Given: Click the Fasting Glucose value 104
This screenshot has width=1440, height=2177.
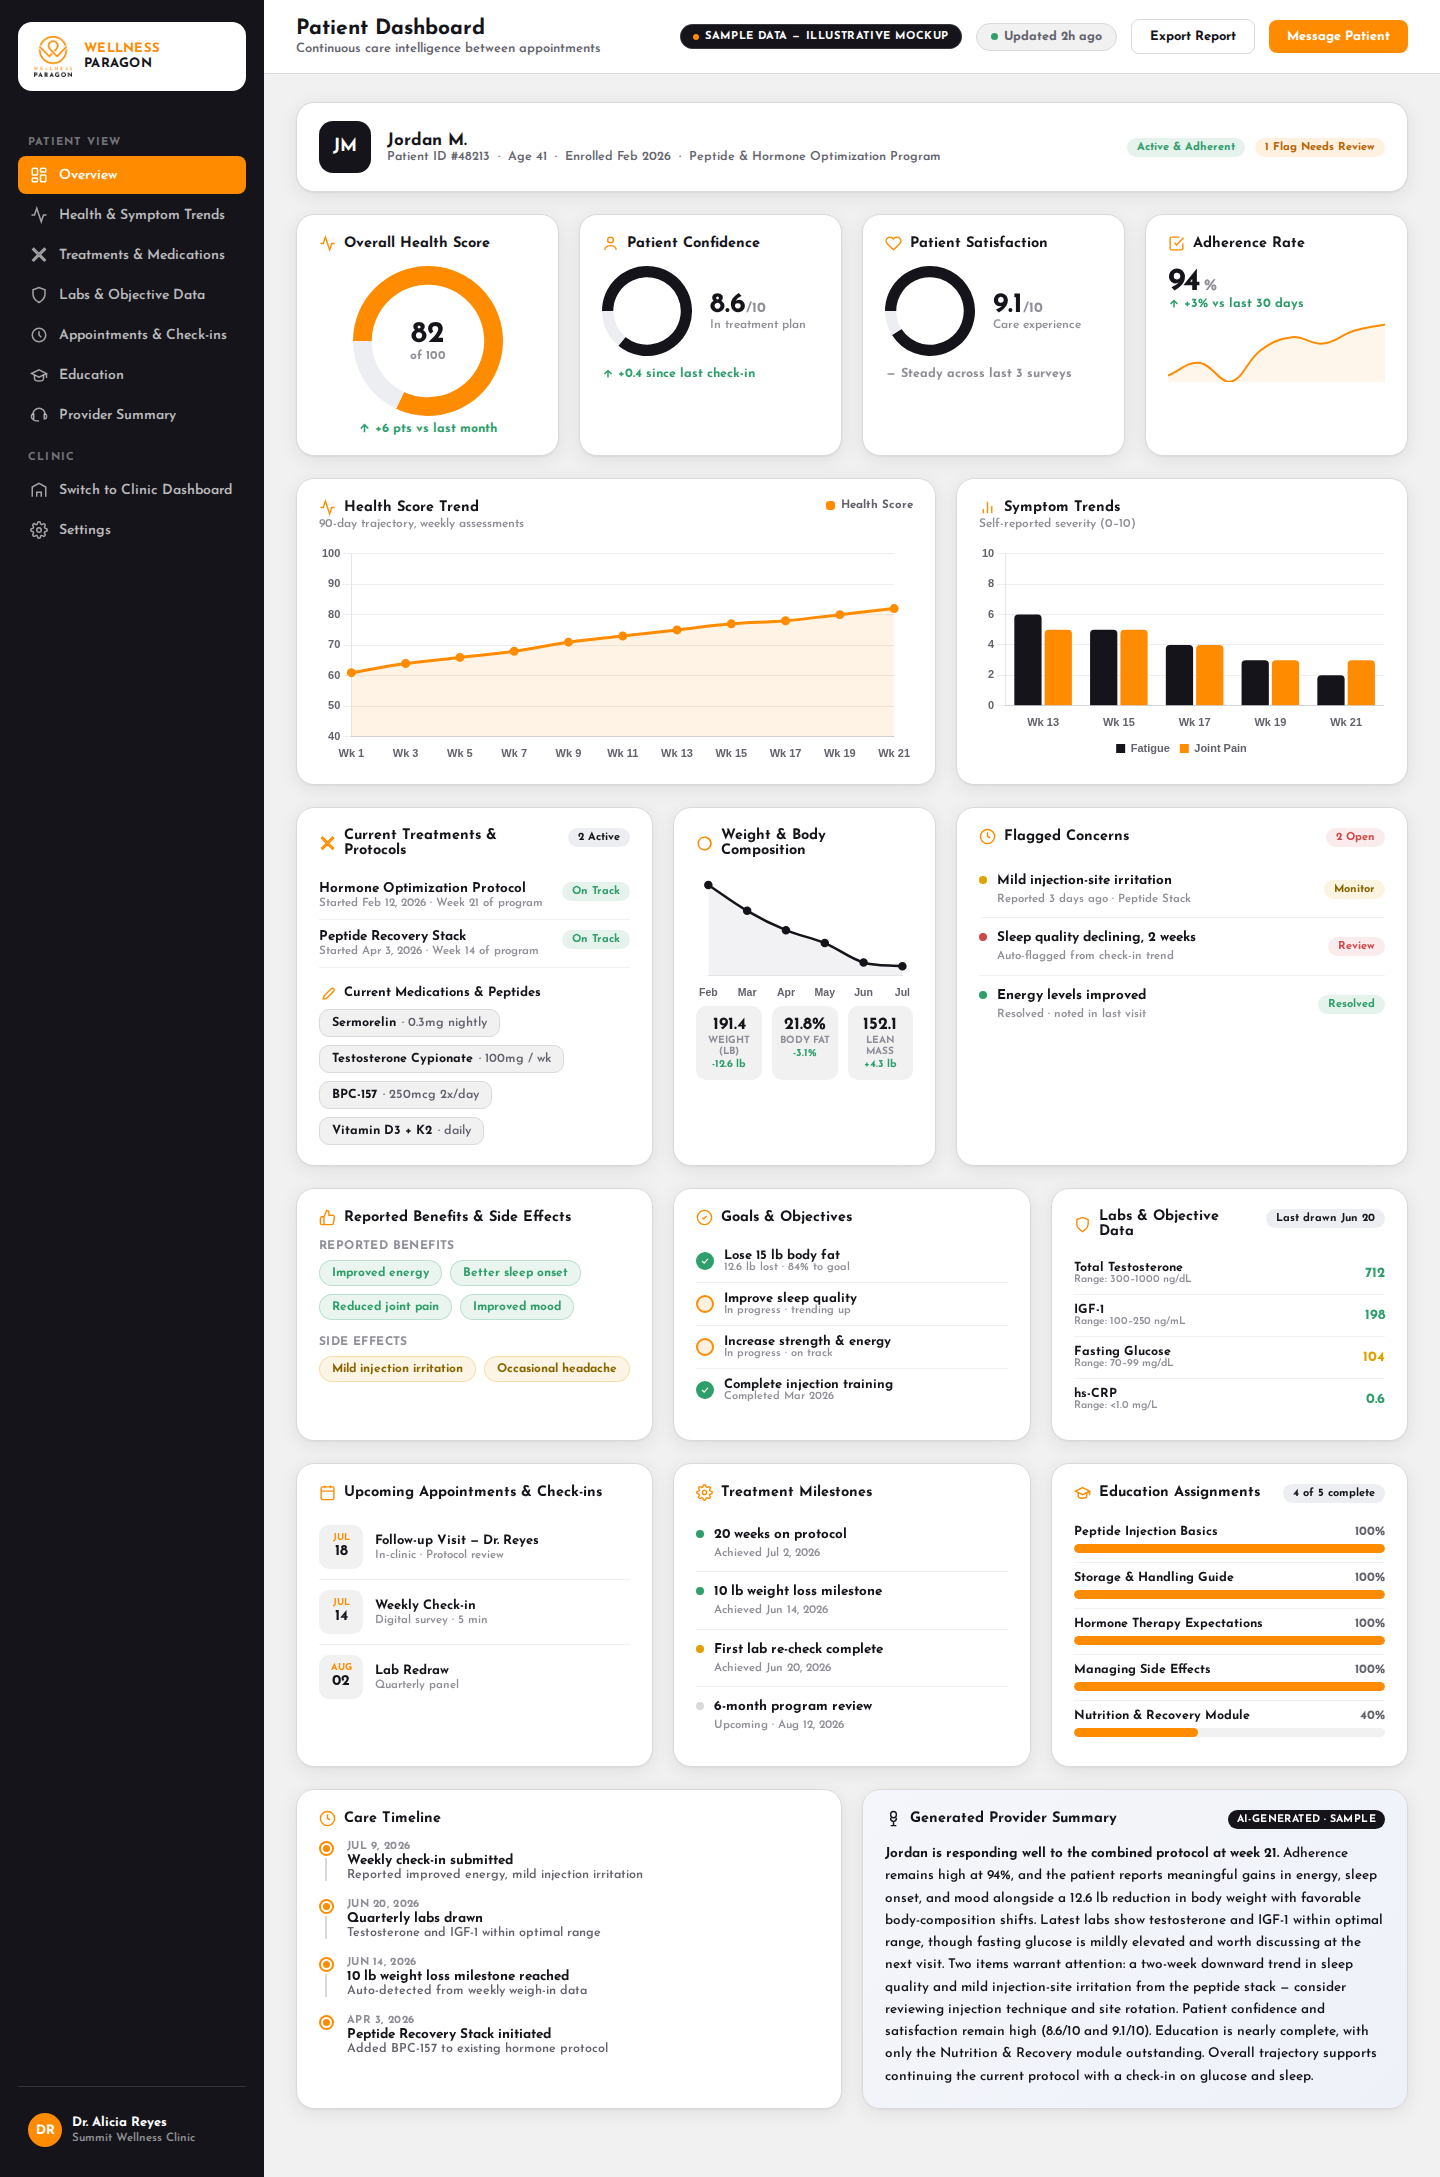Looking at the screenshot, I should (1373, 1357).
